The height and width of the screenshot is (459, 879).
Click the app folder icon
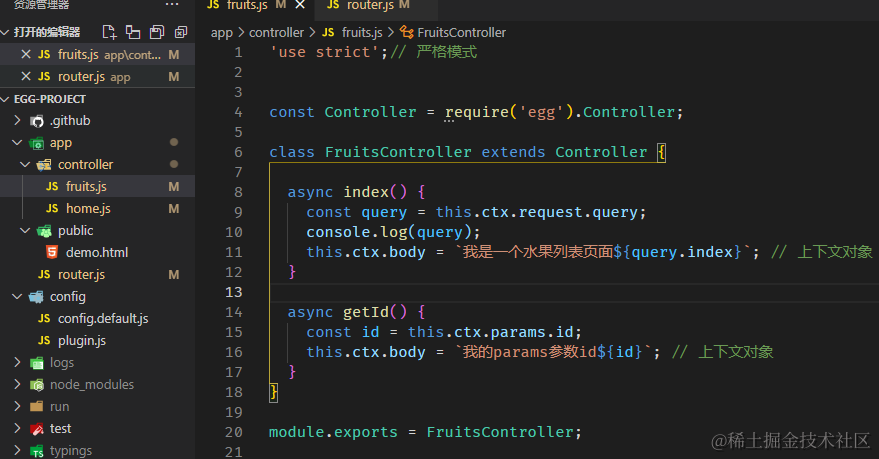point(36,143)
